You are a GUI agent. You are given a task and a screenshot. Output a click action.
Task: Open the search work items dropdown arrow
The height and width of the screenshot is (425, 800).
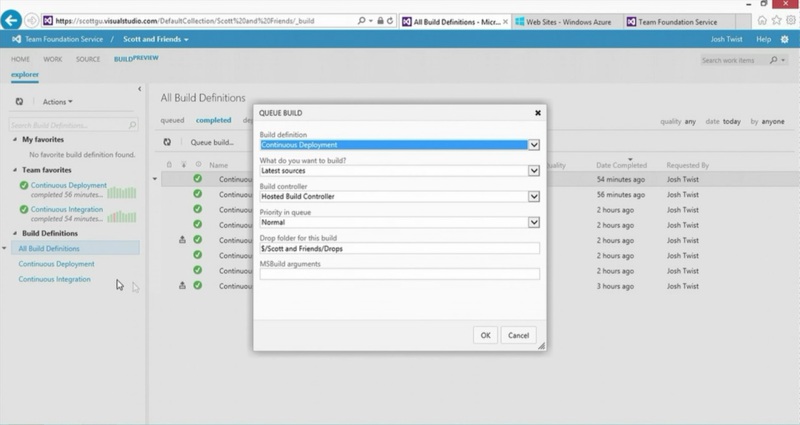click(x=783, y=60)
